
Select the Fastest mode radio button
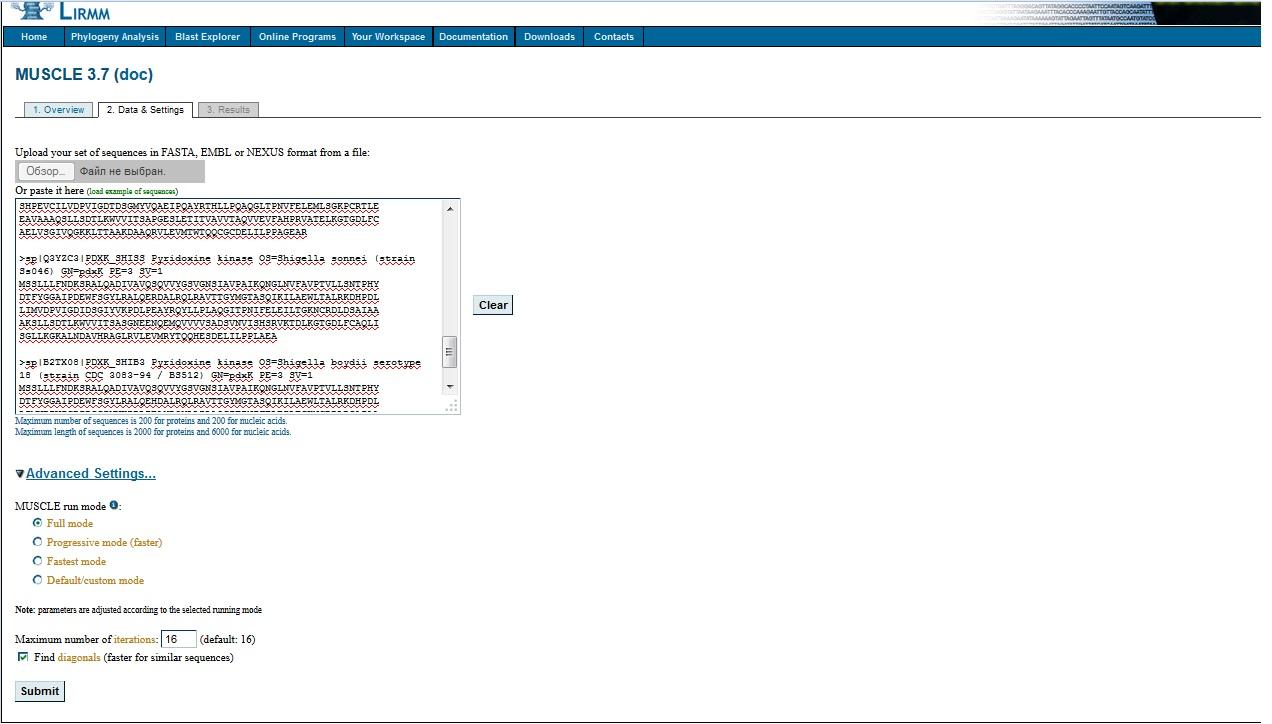click(38, 561)
